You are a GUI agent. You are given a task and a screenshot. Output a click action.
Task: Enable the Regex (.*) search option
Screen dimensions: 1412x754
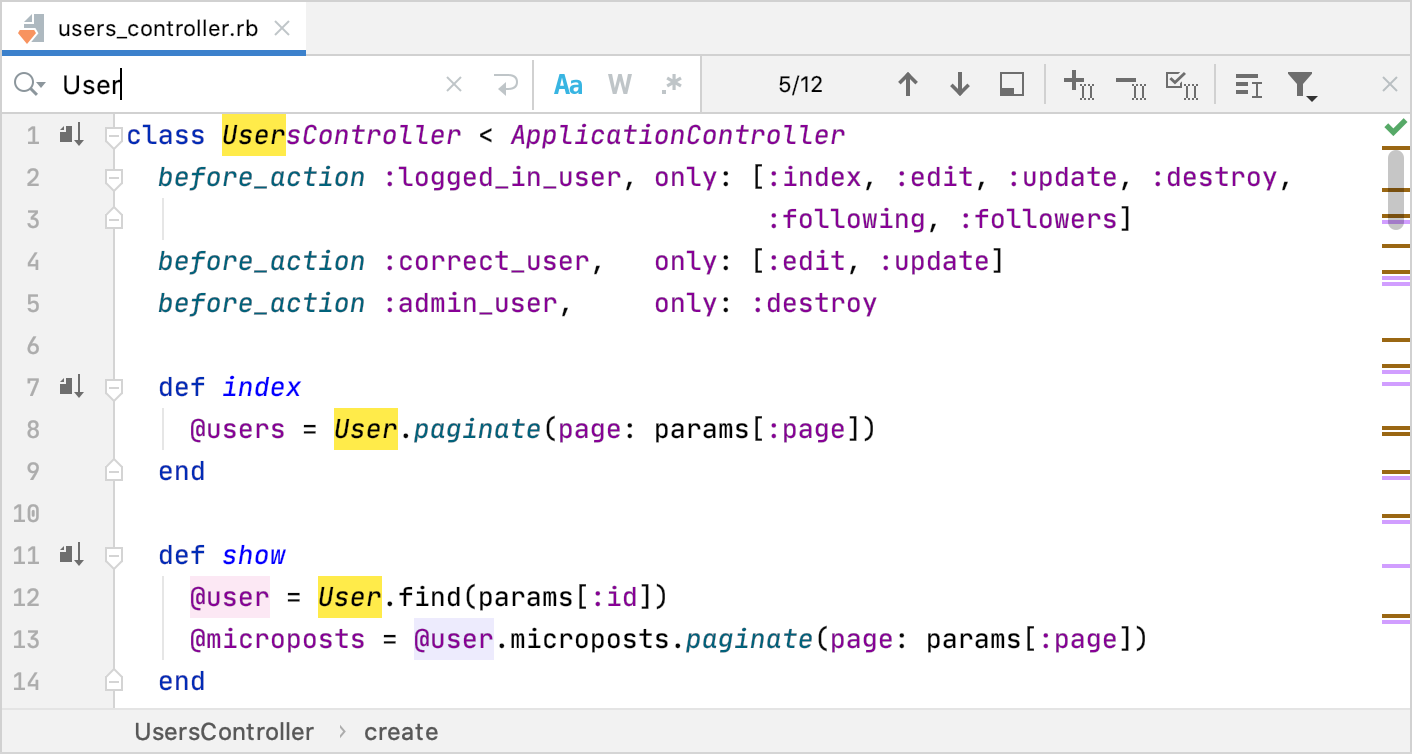point(672,85)
